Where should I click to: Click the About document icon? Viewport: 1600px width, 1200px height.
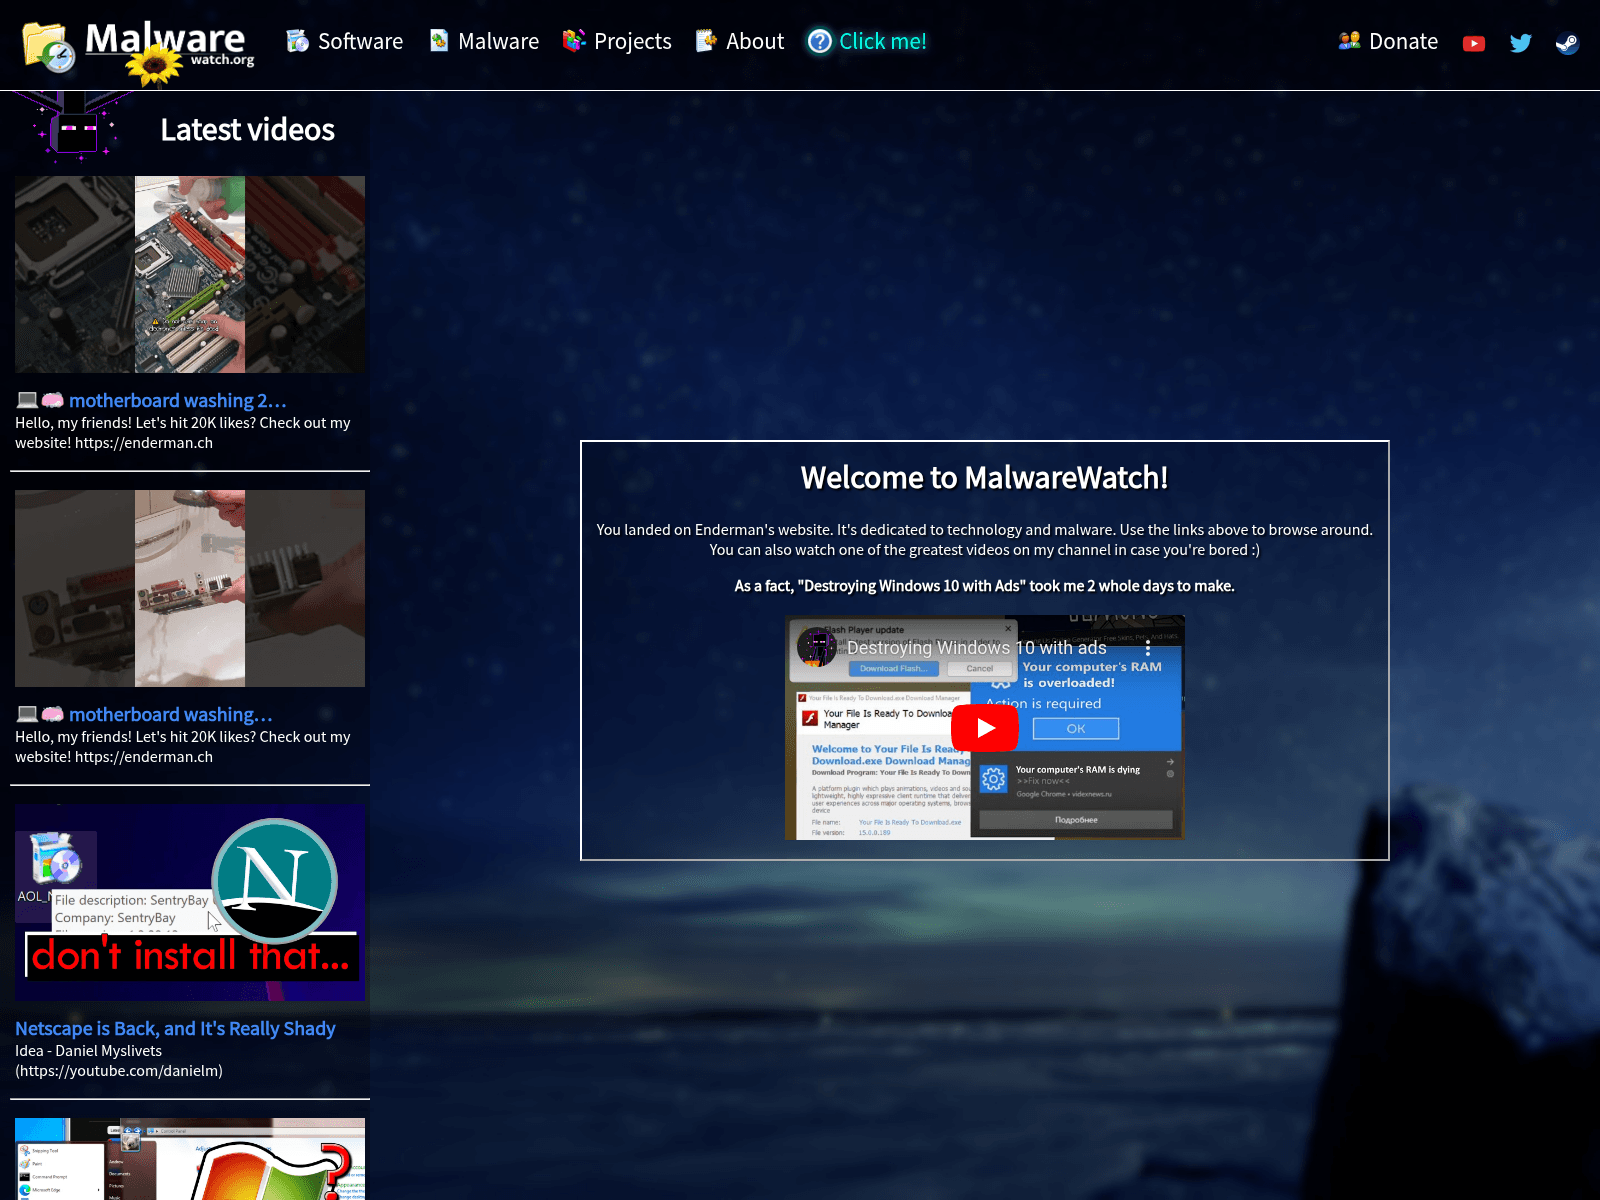[x=706, y=41]
